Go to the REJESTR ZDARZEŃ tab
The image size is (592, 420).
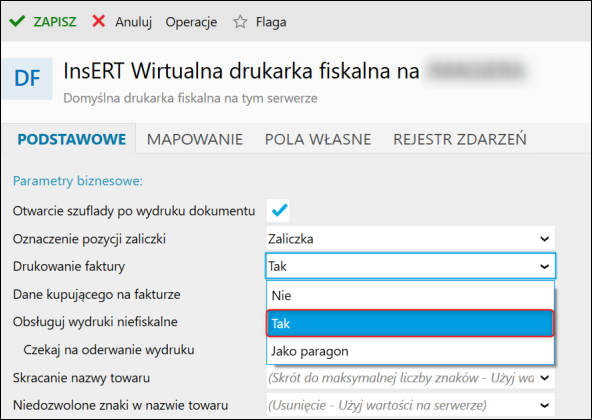tap(460, 139)
